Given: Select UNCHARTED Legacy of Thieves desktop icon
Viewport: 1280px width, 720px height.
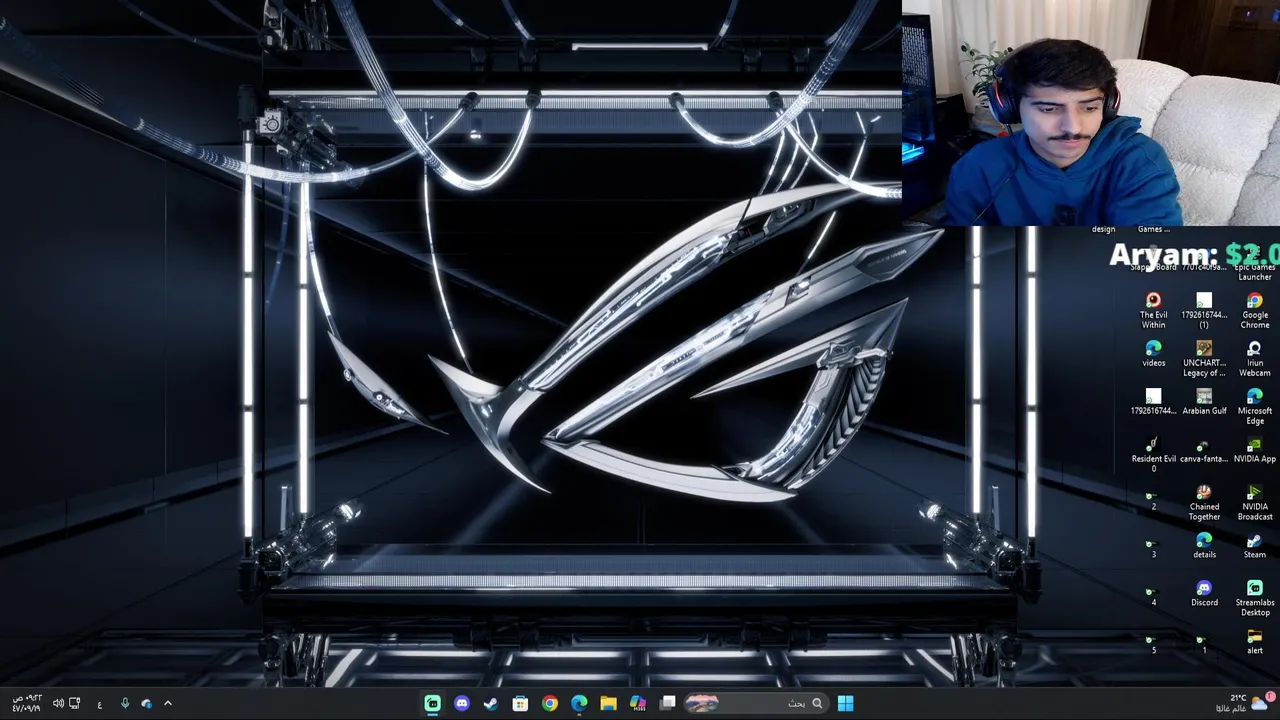Looking at the screenshot, I should [x=1204, y=358].
